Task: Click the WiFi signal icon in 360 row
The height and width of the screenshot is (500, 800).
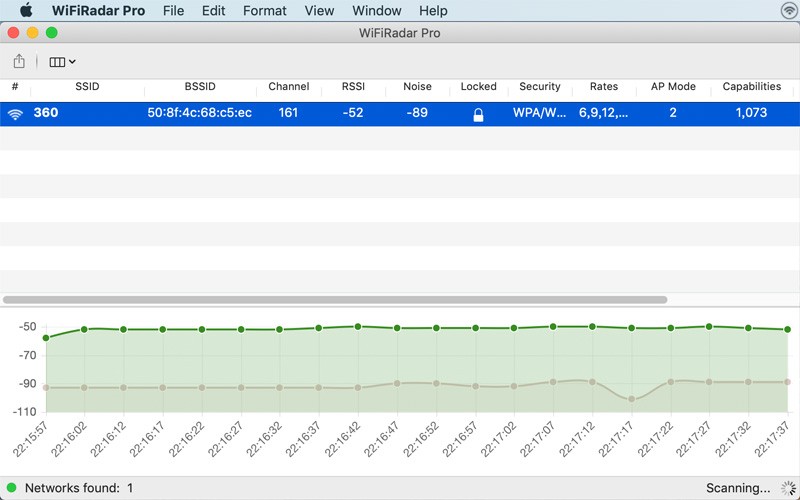Action: coord(15,114)
